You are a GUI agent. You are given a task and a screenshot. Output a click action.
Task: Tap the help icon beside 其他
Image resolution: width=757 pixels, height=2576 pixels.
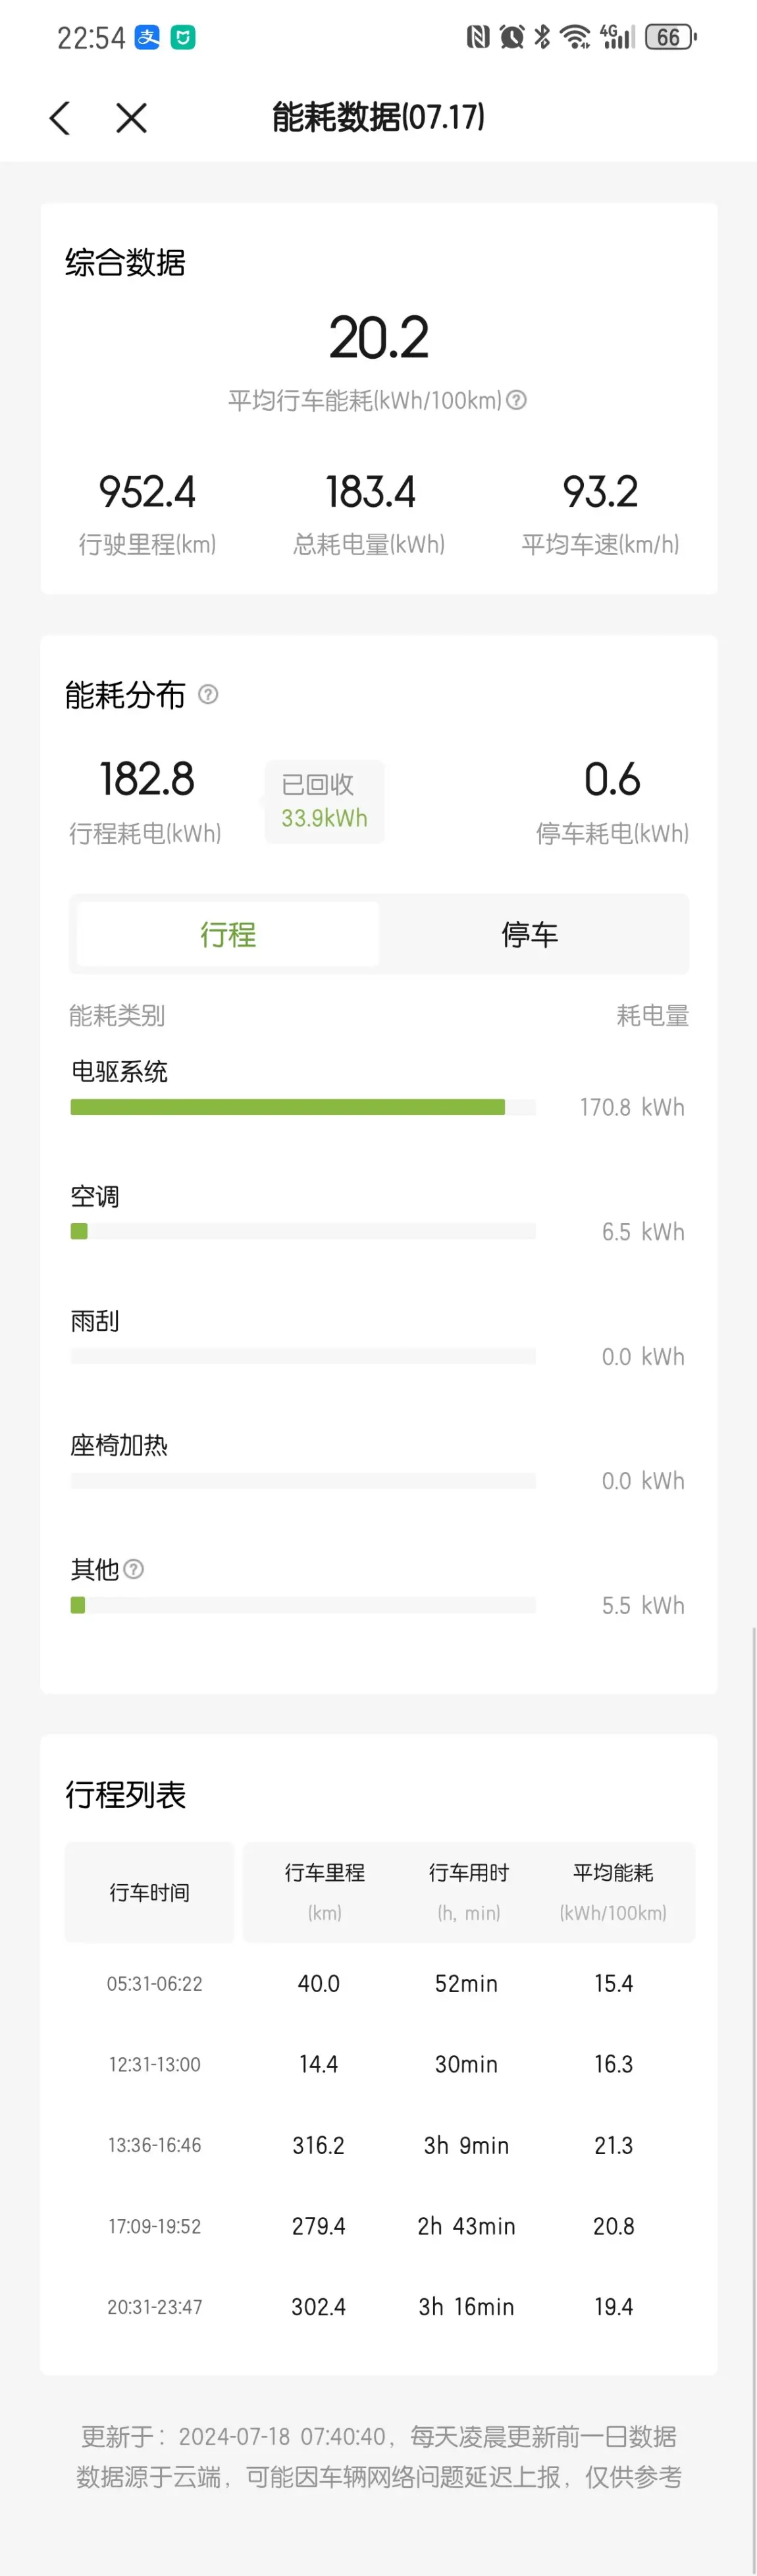click(x=133, y=1569)
